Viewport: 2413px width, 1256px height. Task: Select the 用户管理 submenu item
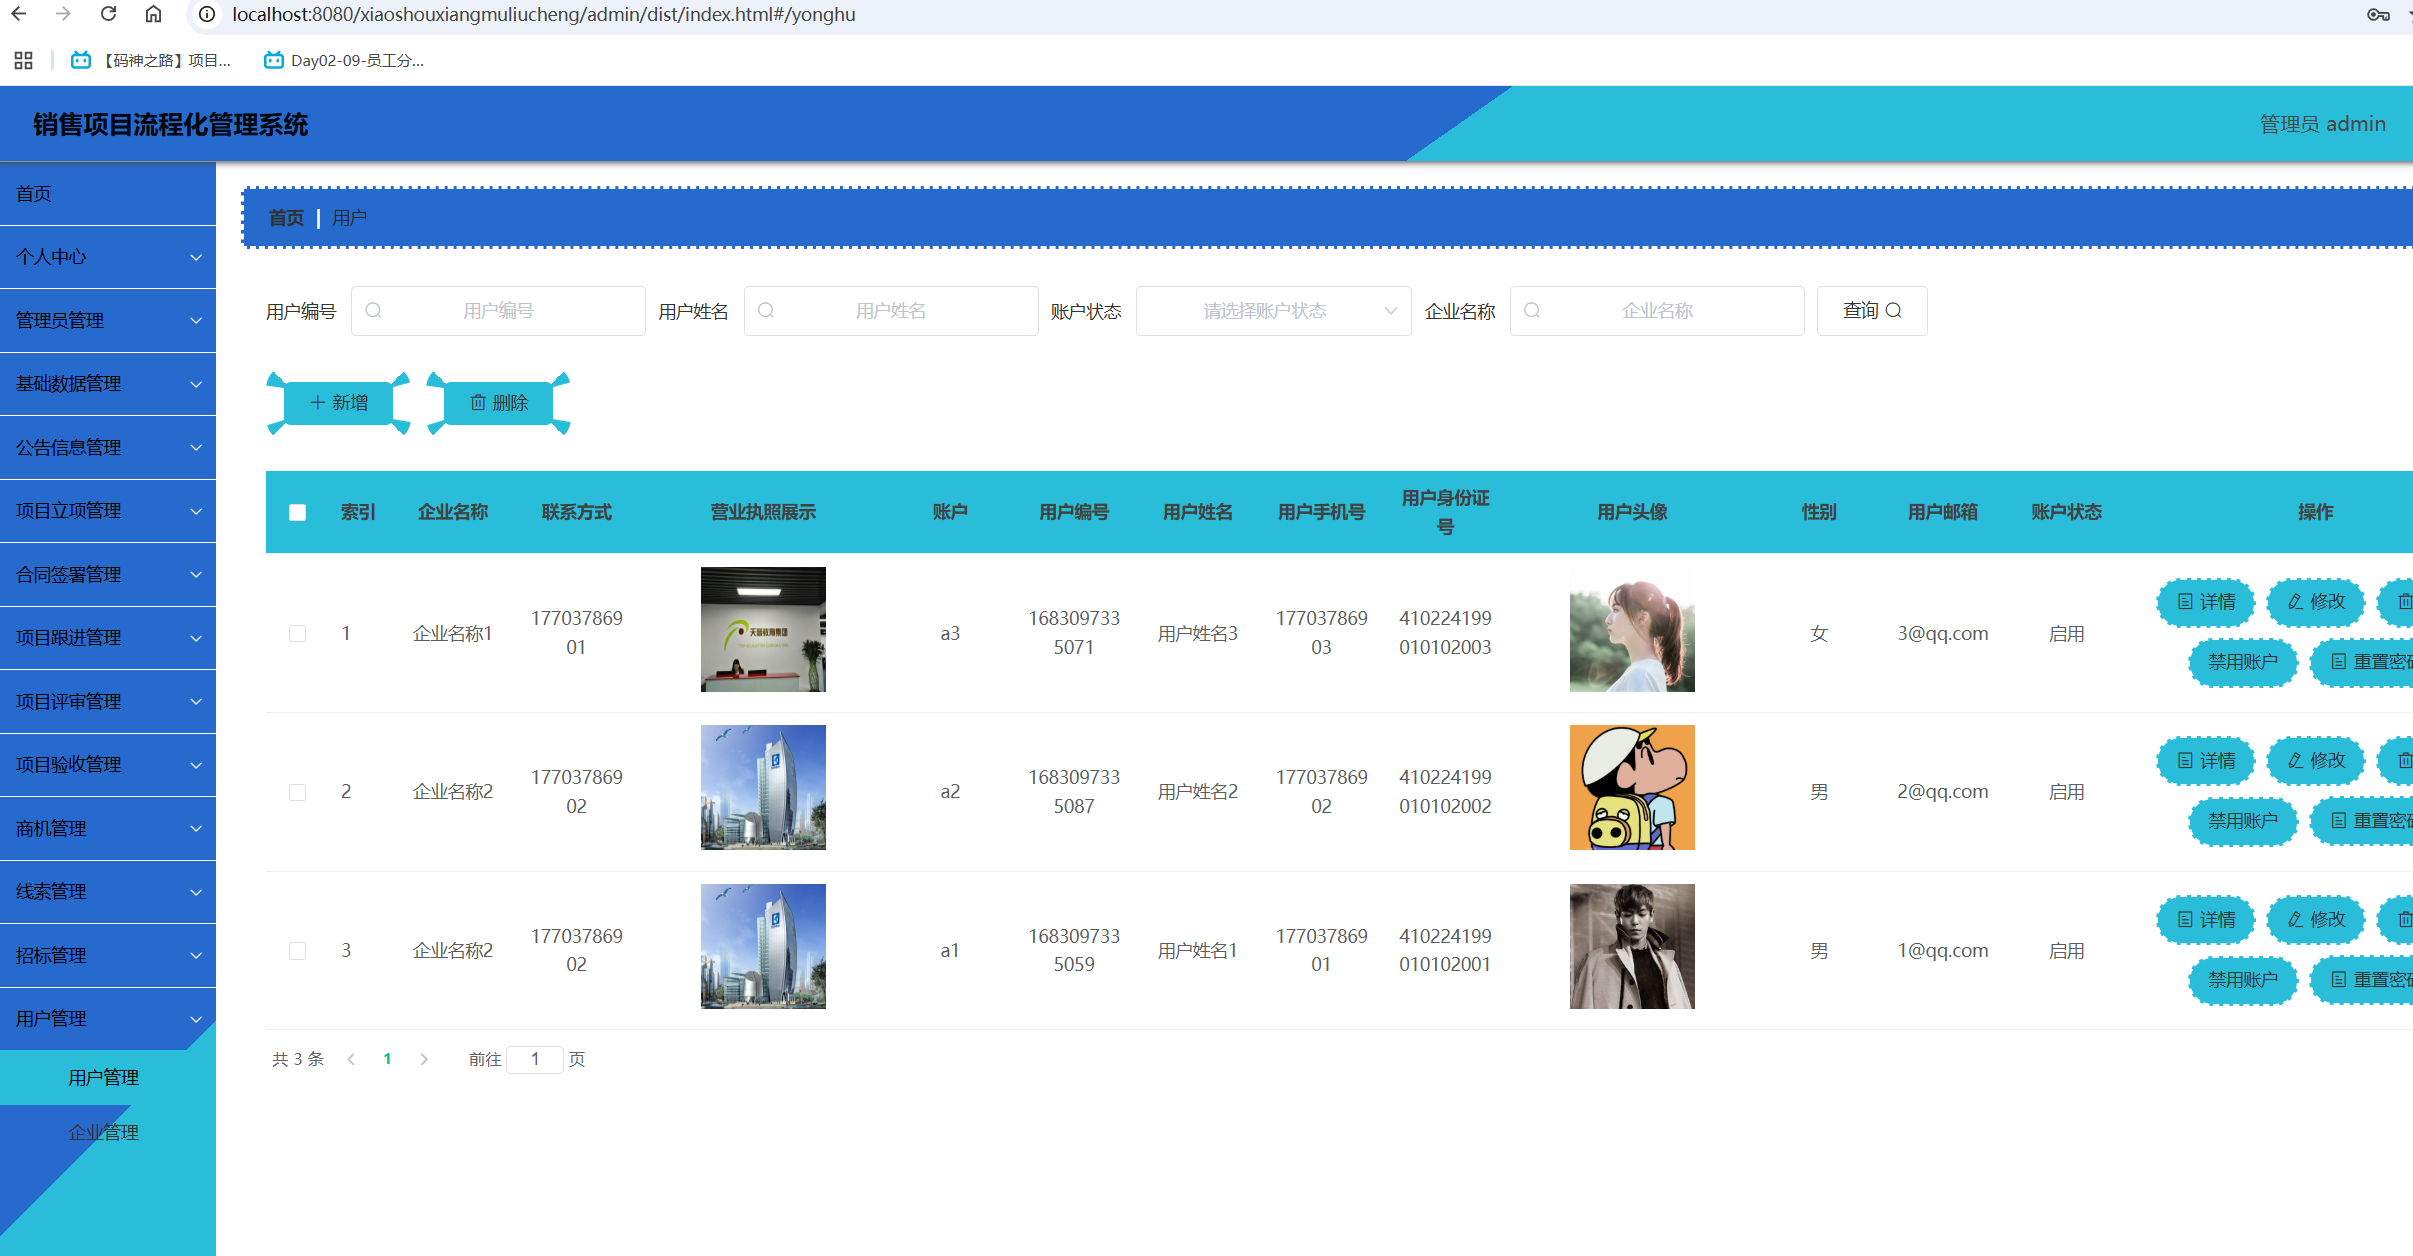(x=108, y=1078)
